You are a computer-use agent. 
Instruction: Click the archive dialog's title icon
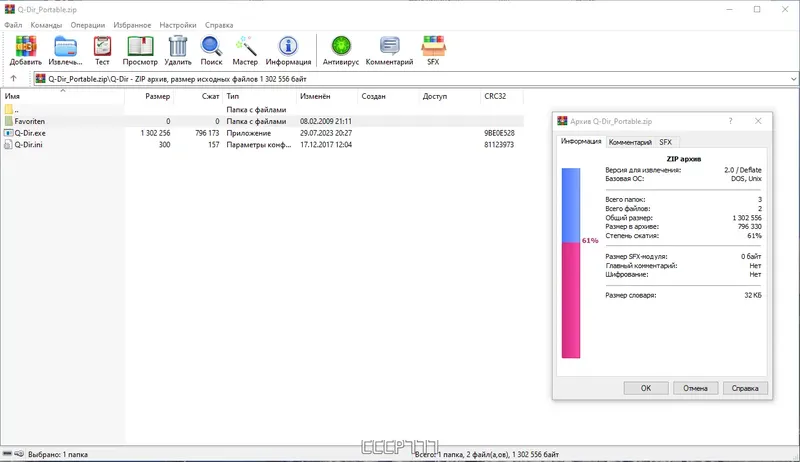pos(562,121)
